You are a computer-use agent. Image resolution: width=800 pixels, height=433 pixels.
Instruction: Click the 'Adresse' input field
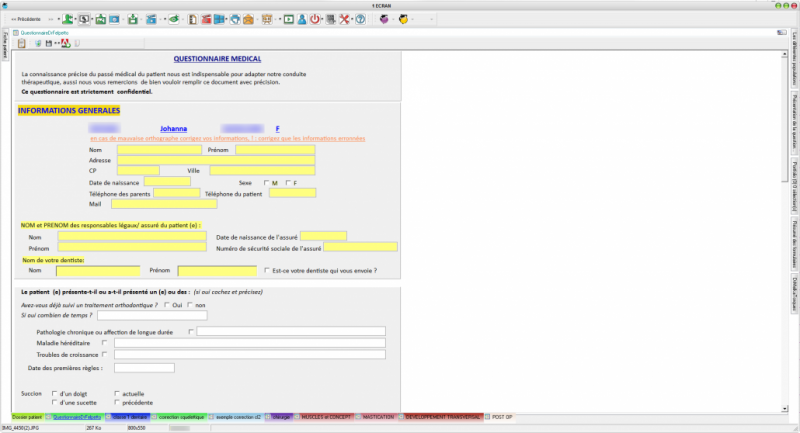pos(215,160)
